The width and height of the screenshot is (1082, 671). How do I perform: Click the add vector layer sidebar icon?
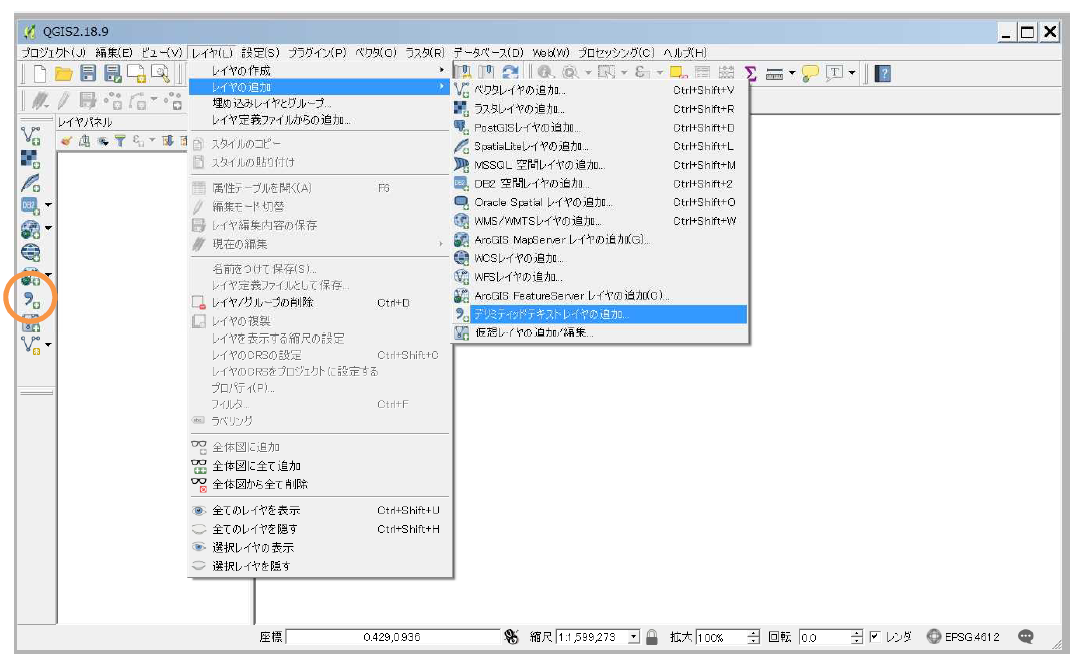click(31, 137)
